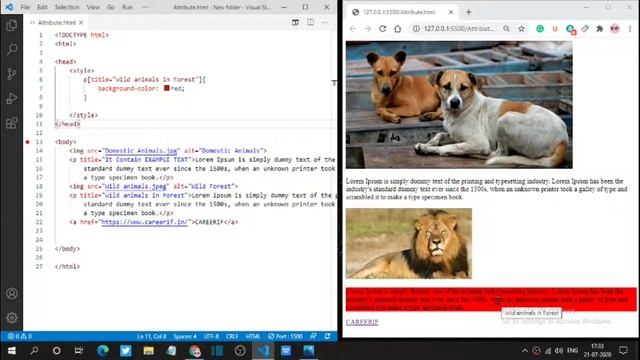Click Ln 11, Col 8 status entry
Image resolution: width=640 pixels, height=360 pixels.
point(151,336)
